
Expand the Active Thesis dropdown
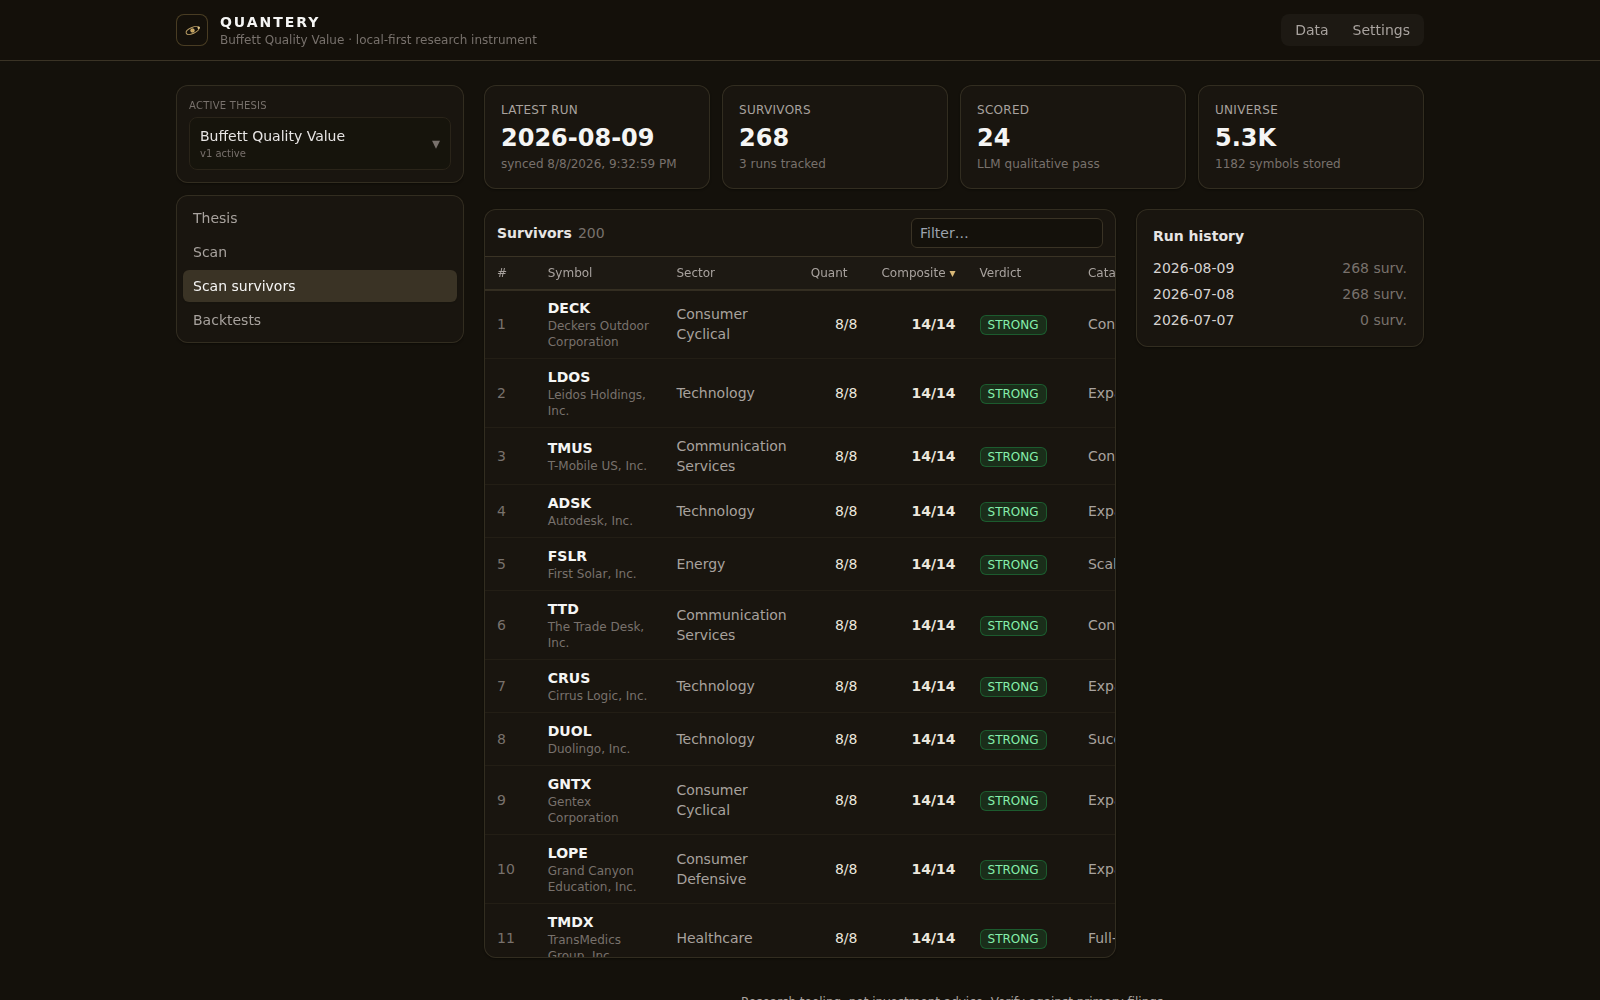tap(320, 143)
